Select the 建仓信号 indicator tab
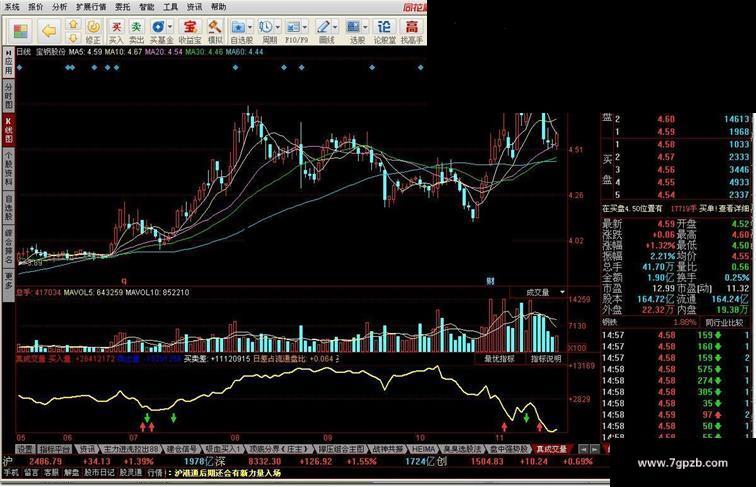The width and height of the screenshot is (756, 487). point(181,449)
